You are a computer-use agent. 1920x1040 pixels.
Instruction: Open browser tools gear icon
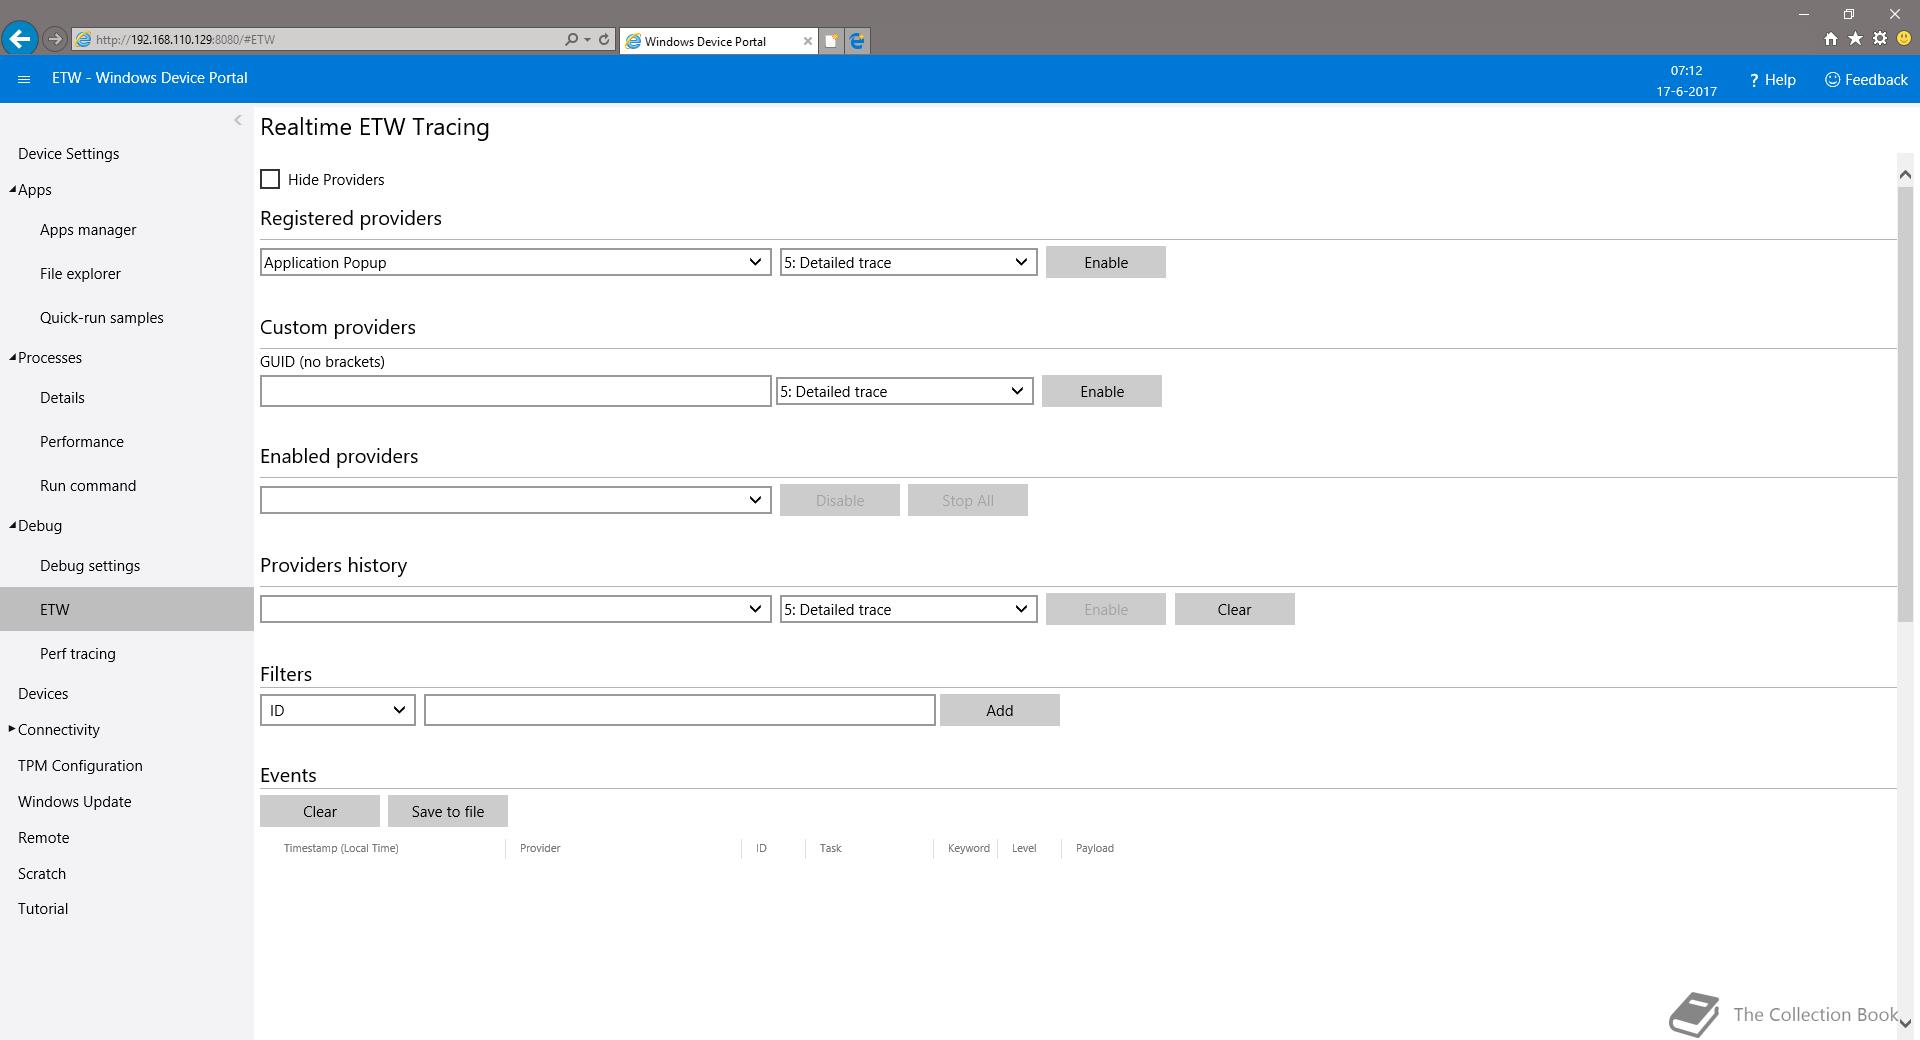(1880, 39)
